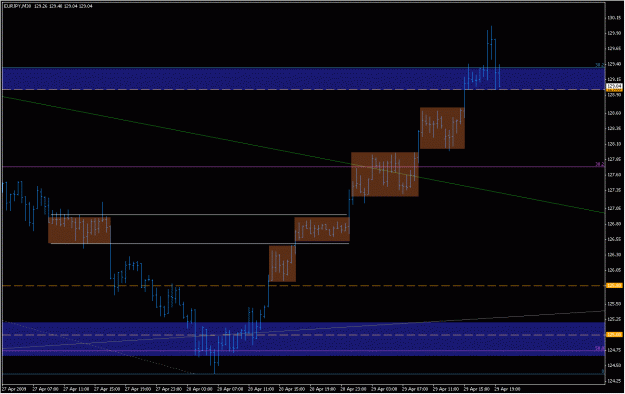Click the 129.65 price axis label
The image size is (625, 394).
614,49
